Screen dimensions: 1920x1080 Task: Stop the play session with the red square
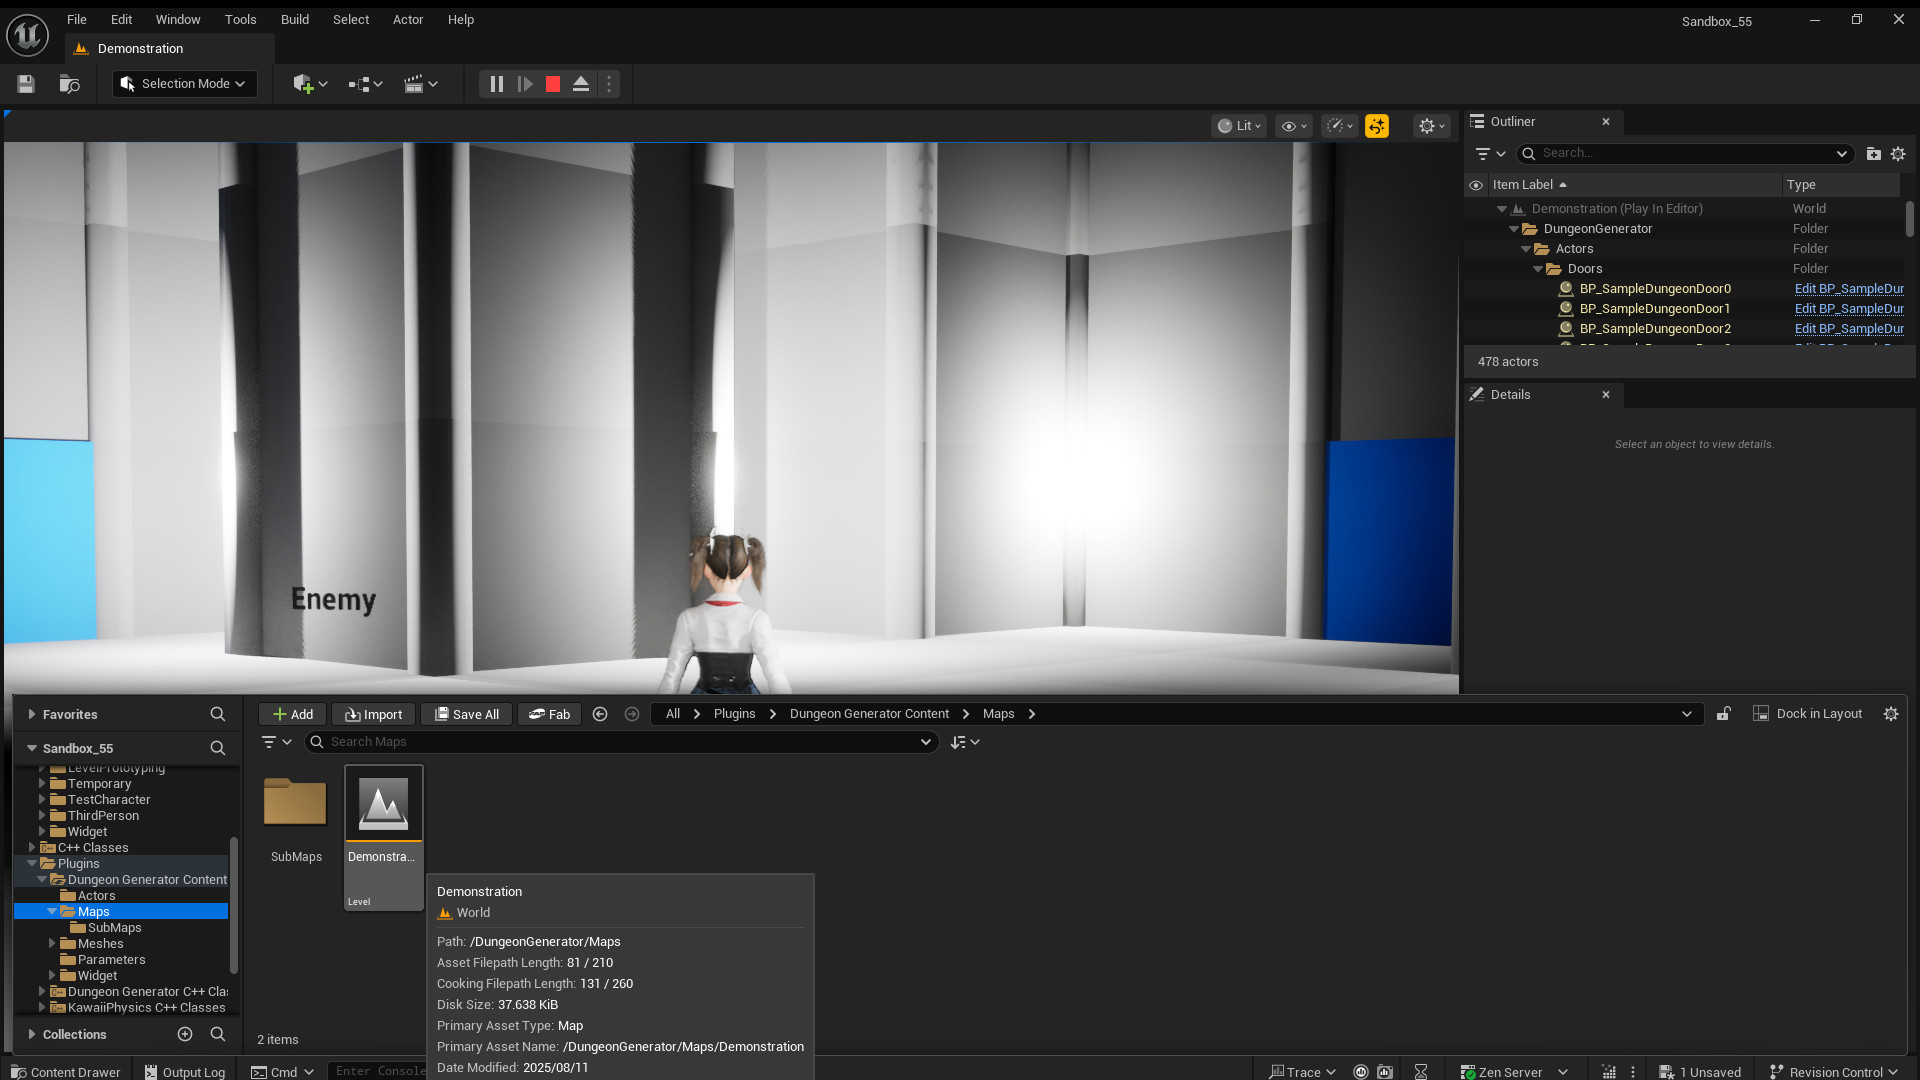coord(553,84)
